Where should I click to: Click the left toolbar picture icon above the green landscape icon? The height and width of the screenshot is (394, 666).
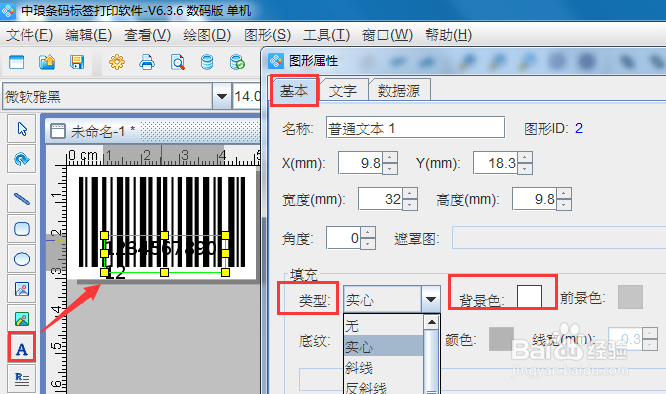tap(22, 289)
